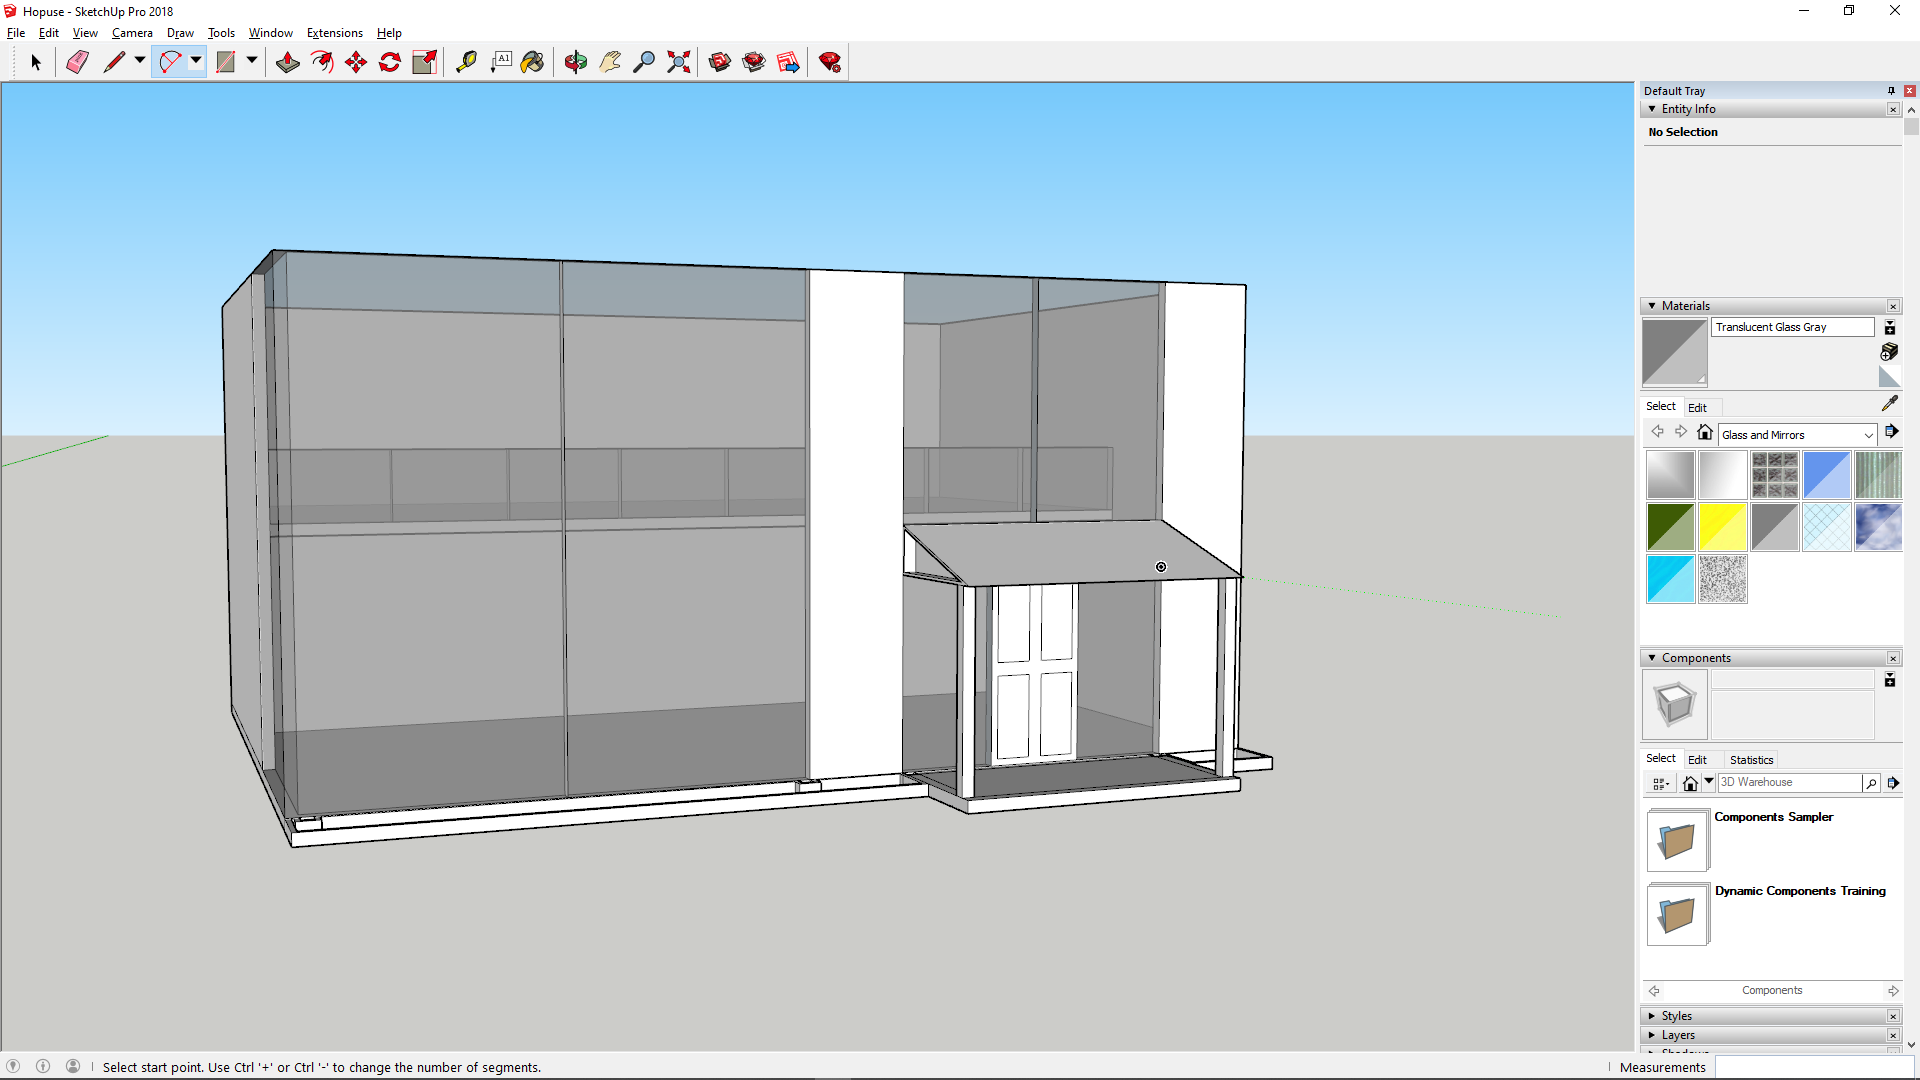Select the yellow translucent glass swatch
Image resolution: width=1920 pixels, height=1080 pixels.
click(x=1722, y=527)
